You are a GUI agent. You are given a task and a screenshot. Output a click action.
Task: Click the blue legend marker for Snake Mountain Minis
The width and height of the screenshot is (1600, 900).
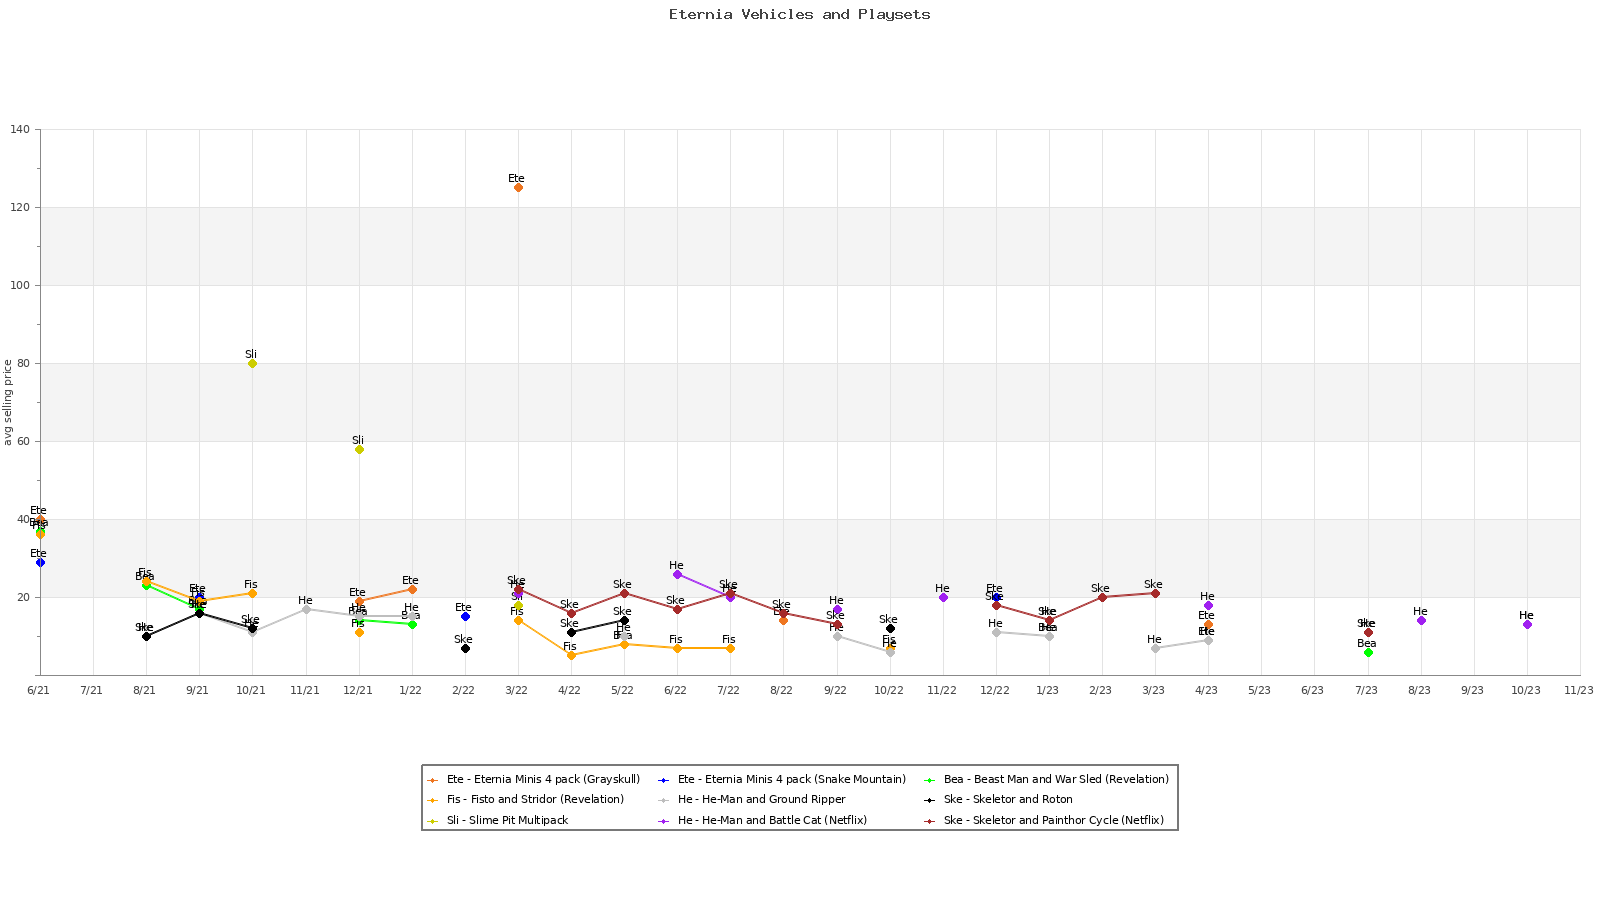(x=663, y=780)
